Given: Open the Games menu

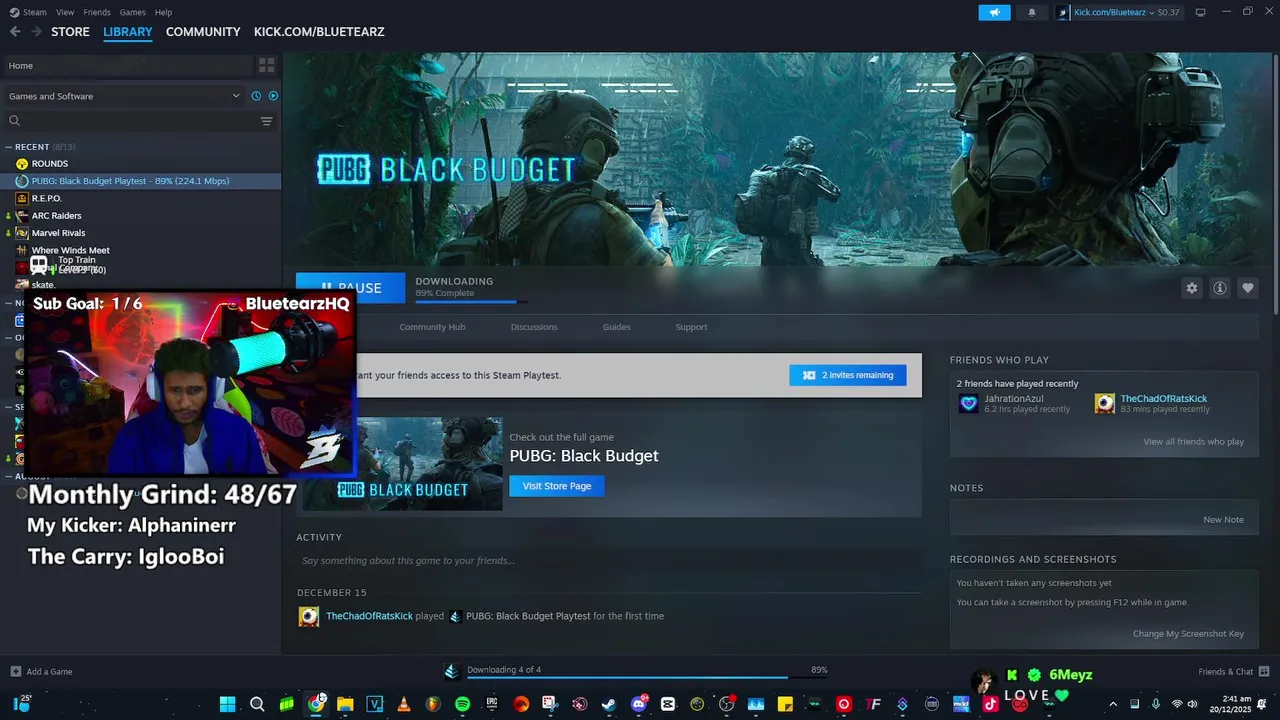Looking at the screenshot, I should (x=132, y=12).
